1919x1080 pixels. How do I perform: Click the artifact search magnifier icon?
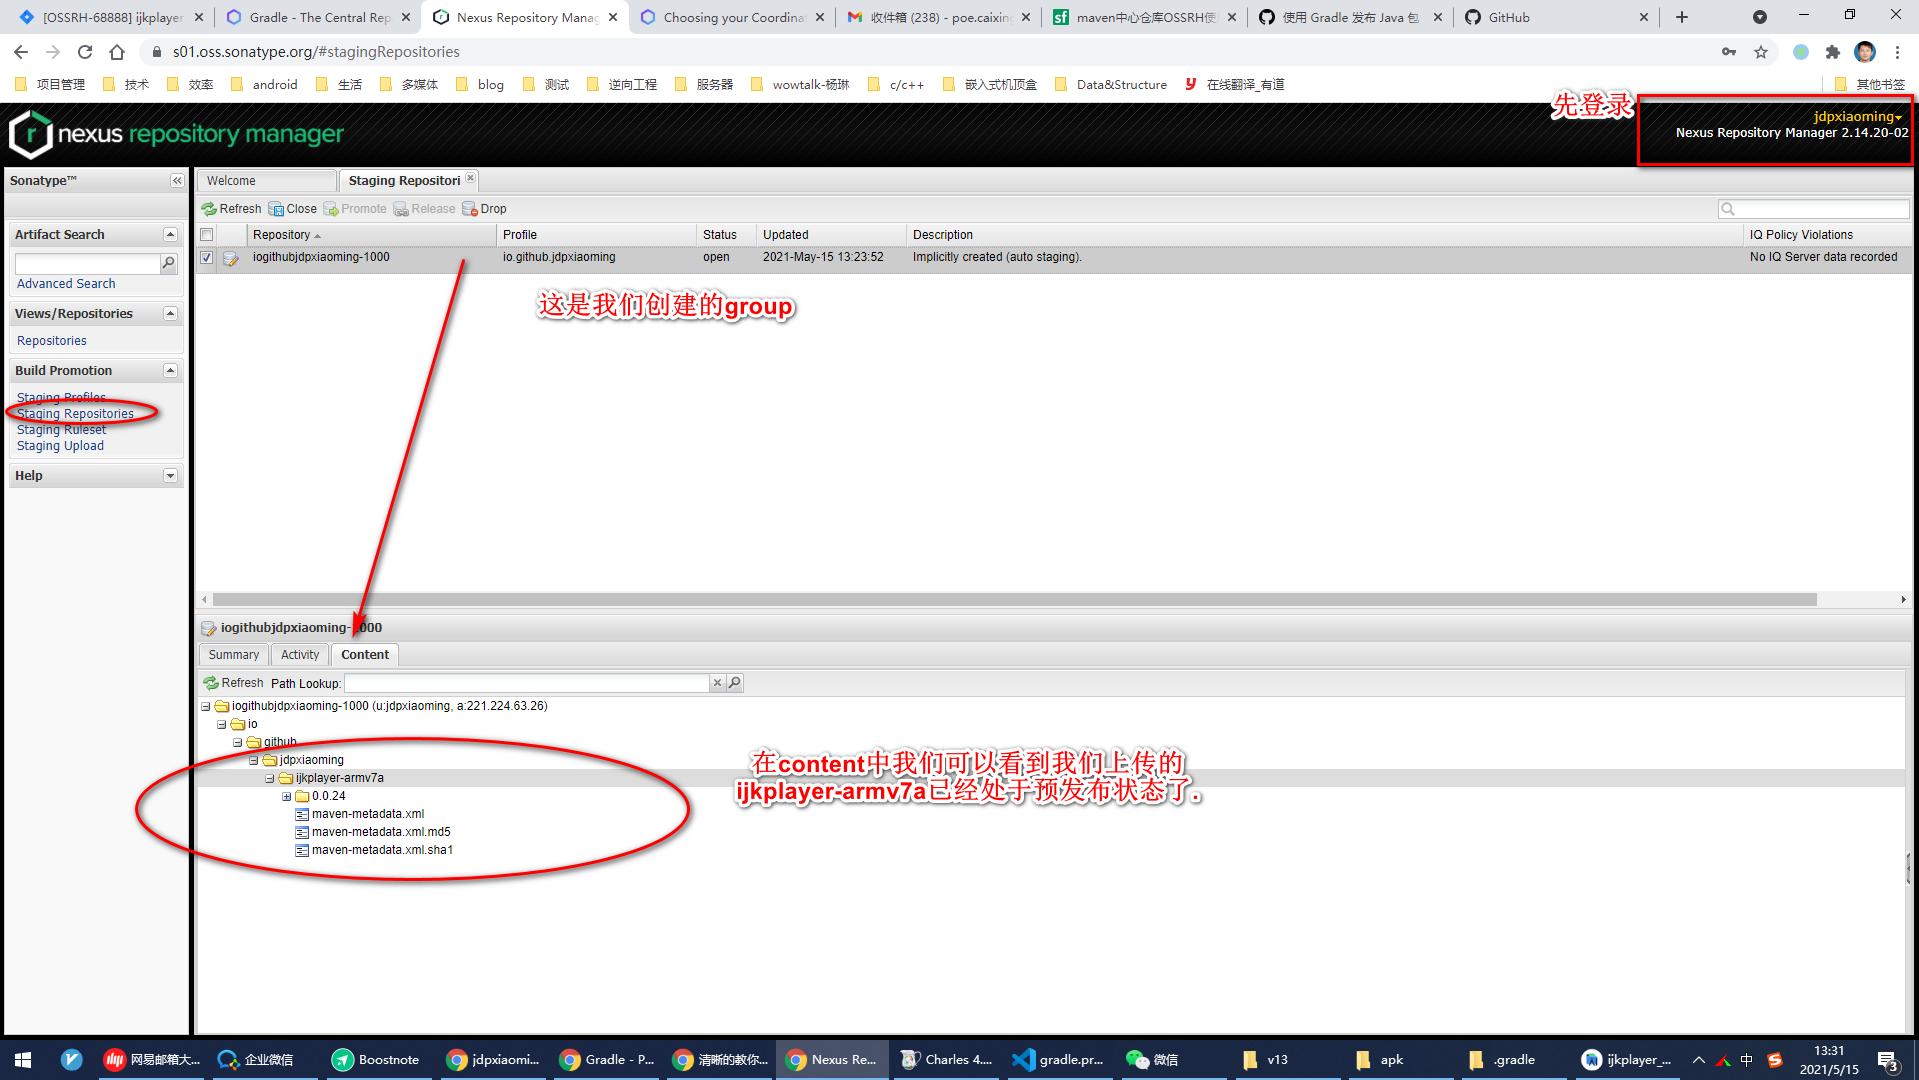click(169, 263)
